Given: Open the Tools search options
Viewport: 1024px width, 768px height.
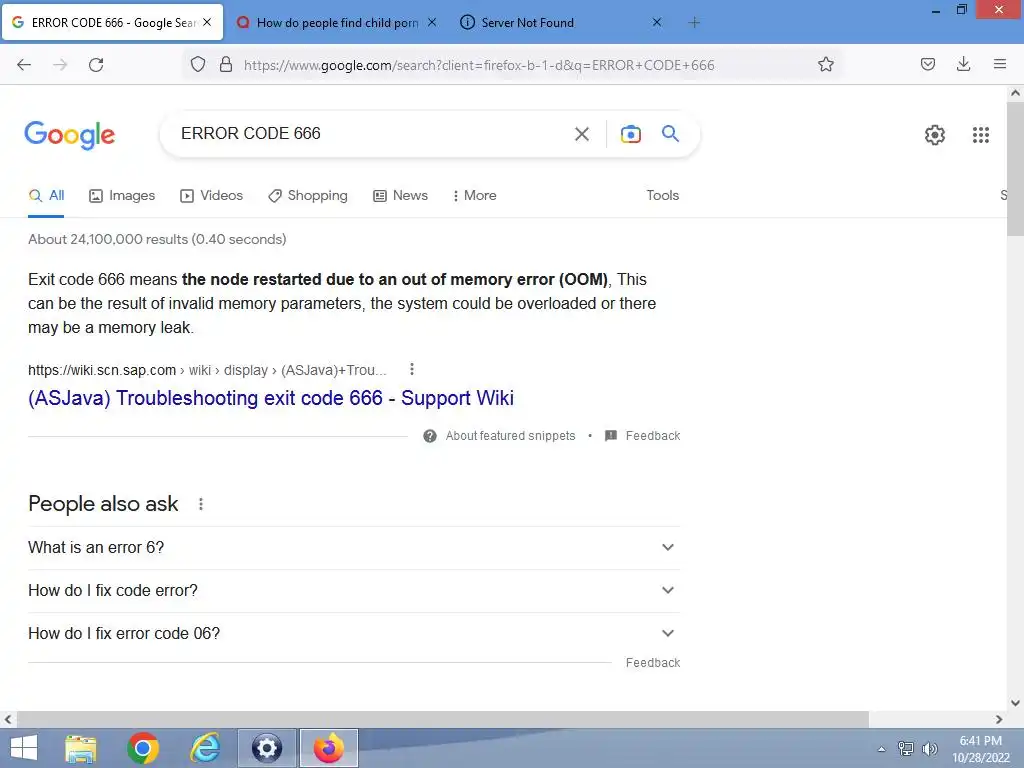Looking at the screenshot, I should point(662,195).
